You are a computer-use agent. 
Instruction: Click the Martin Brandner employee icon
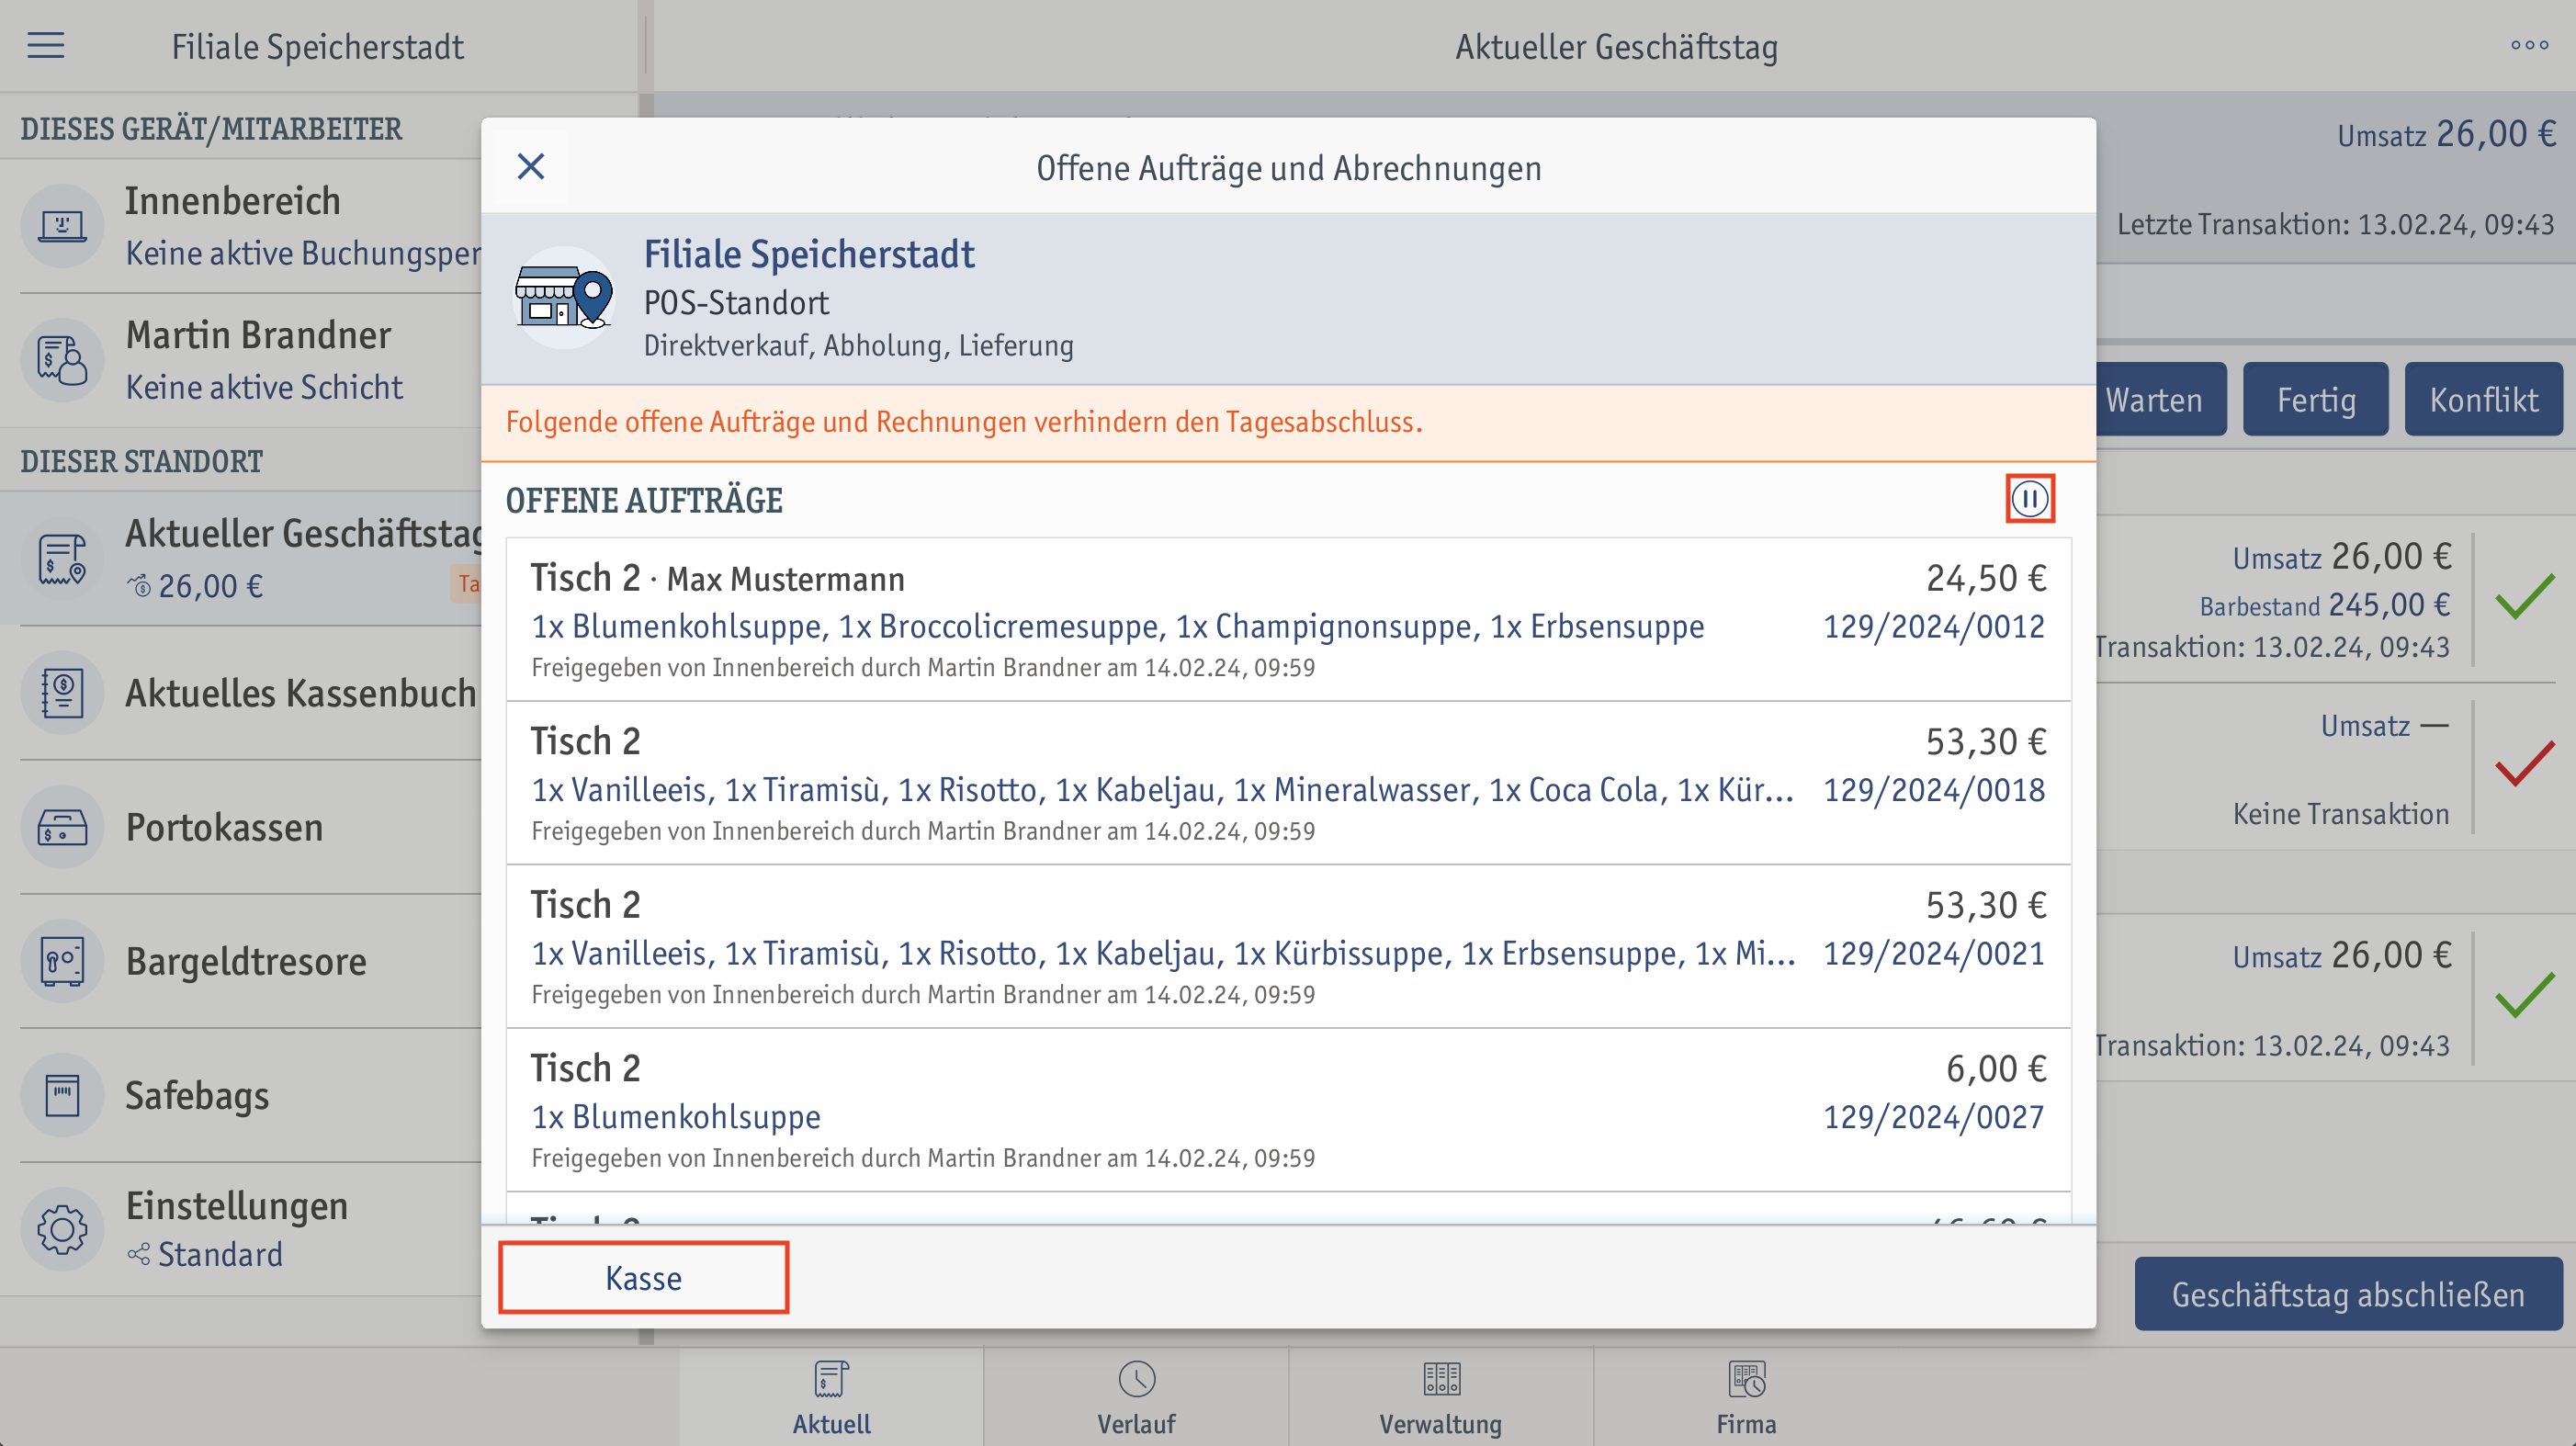pyautogui.click(x=63, y=360)
